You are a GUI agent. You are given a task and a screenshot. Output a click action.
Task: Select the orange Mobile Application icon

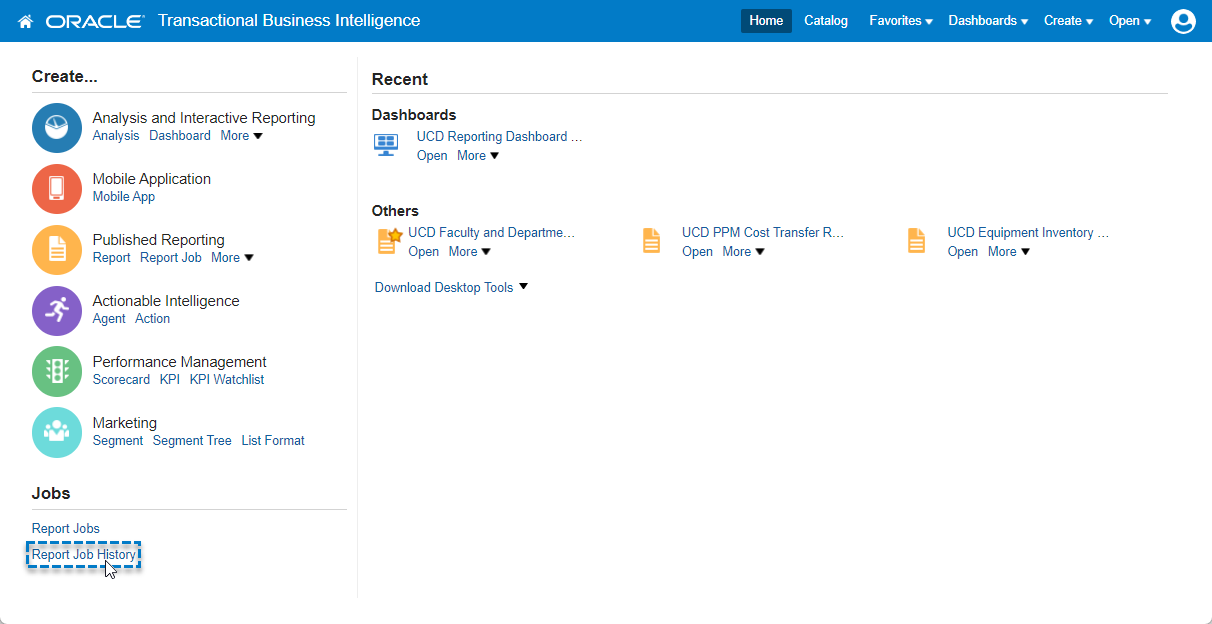pyautogui.click(x=57, y=189)
